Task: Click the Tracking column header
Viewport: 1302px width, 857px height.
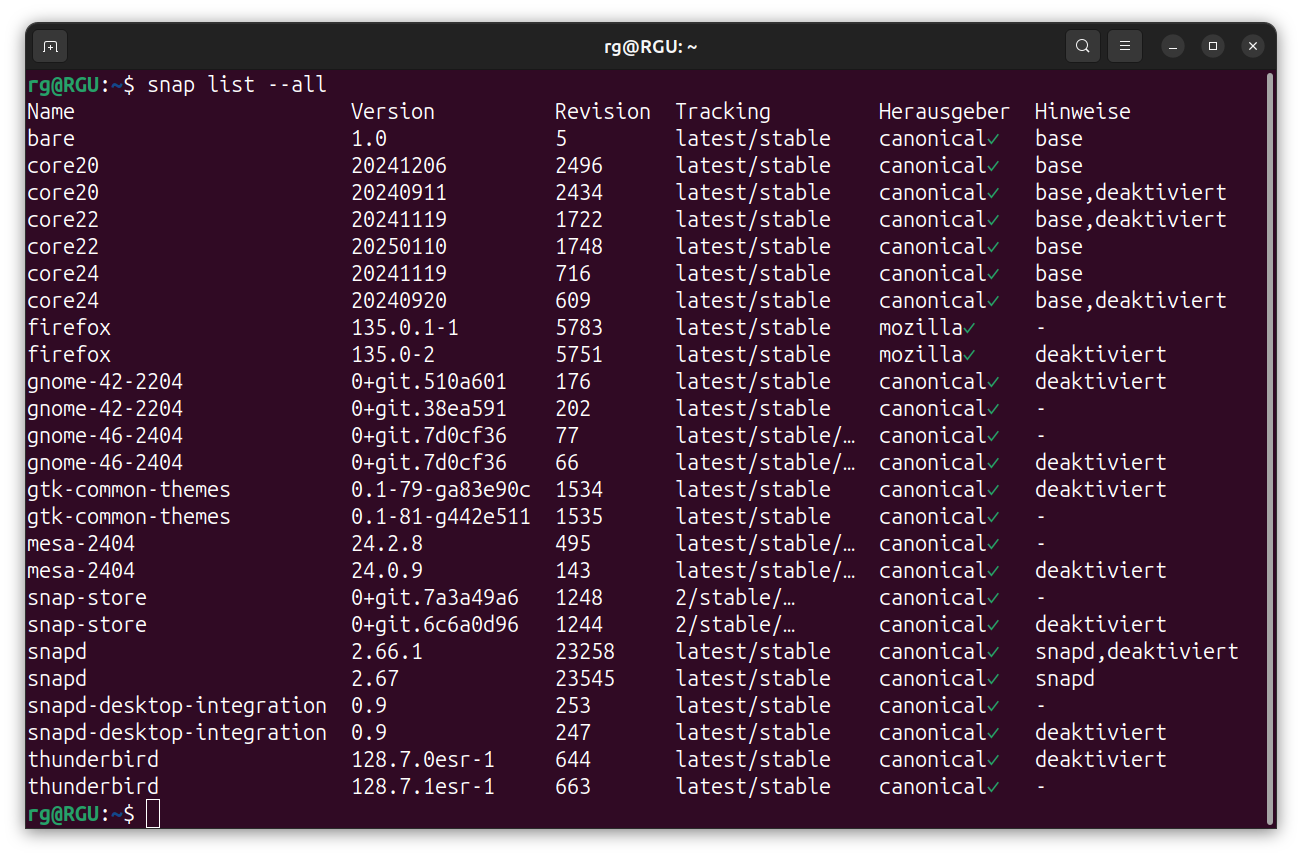Action: point(723,112)
